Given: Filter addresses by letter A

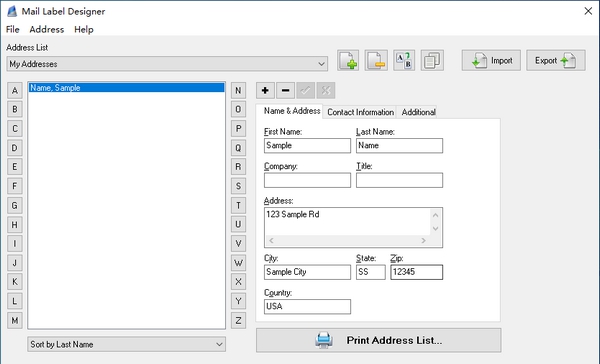Looking at the screenshot, I should pos(15,91).
